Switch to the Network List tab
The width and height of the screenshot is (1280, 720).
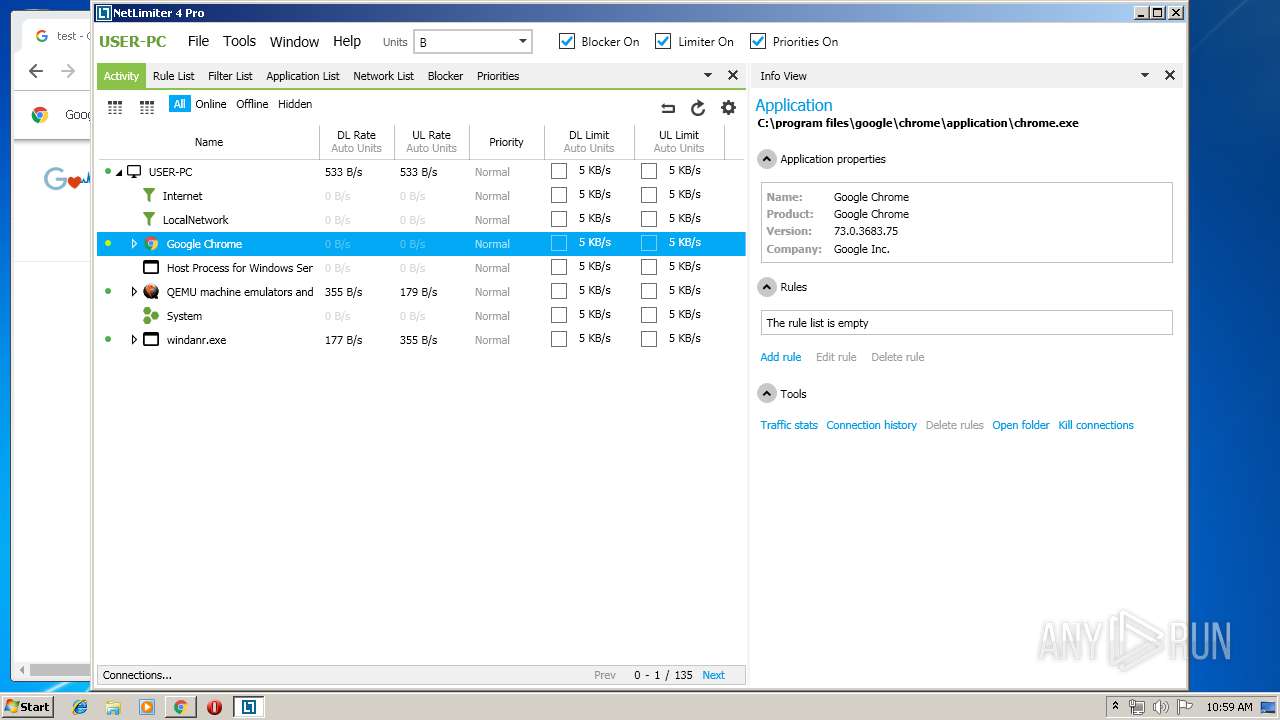coord(384,76)
